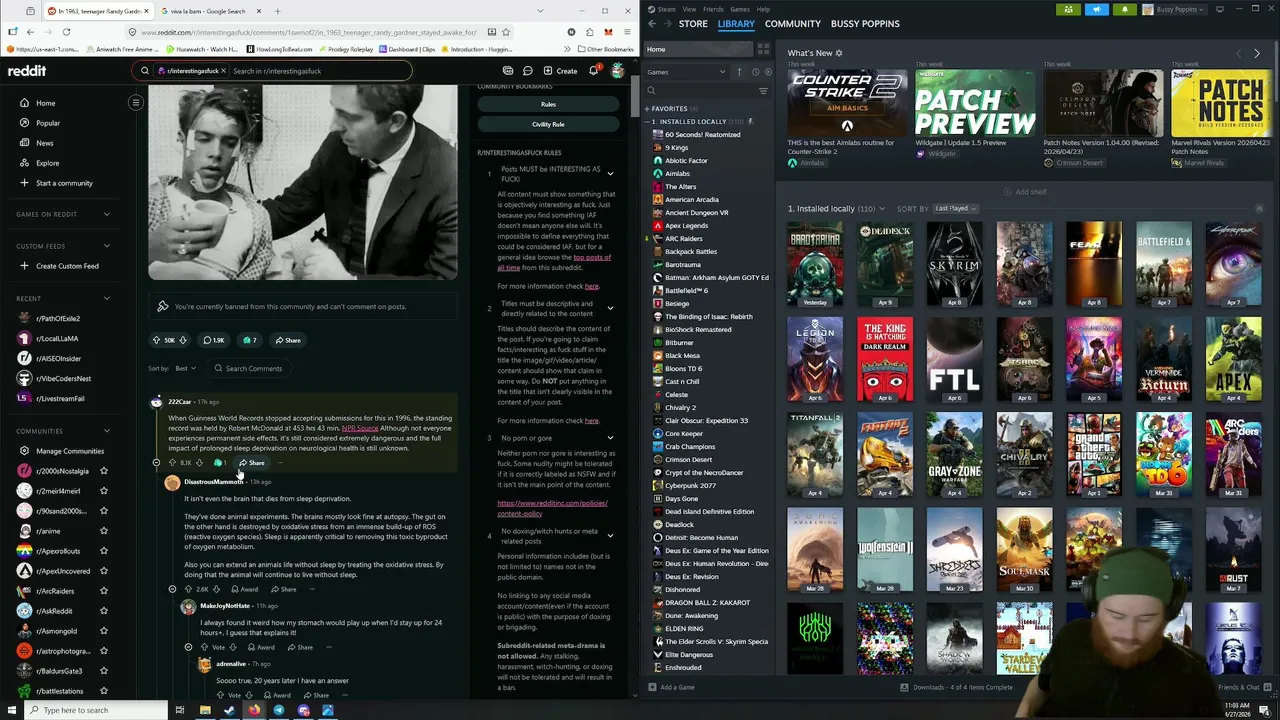Viewport: 1280px width, 720px height.
Task: Open the SORT BY Last Played dropdown
Action: pos(955,208)
